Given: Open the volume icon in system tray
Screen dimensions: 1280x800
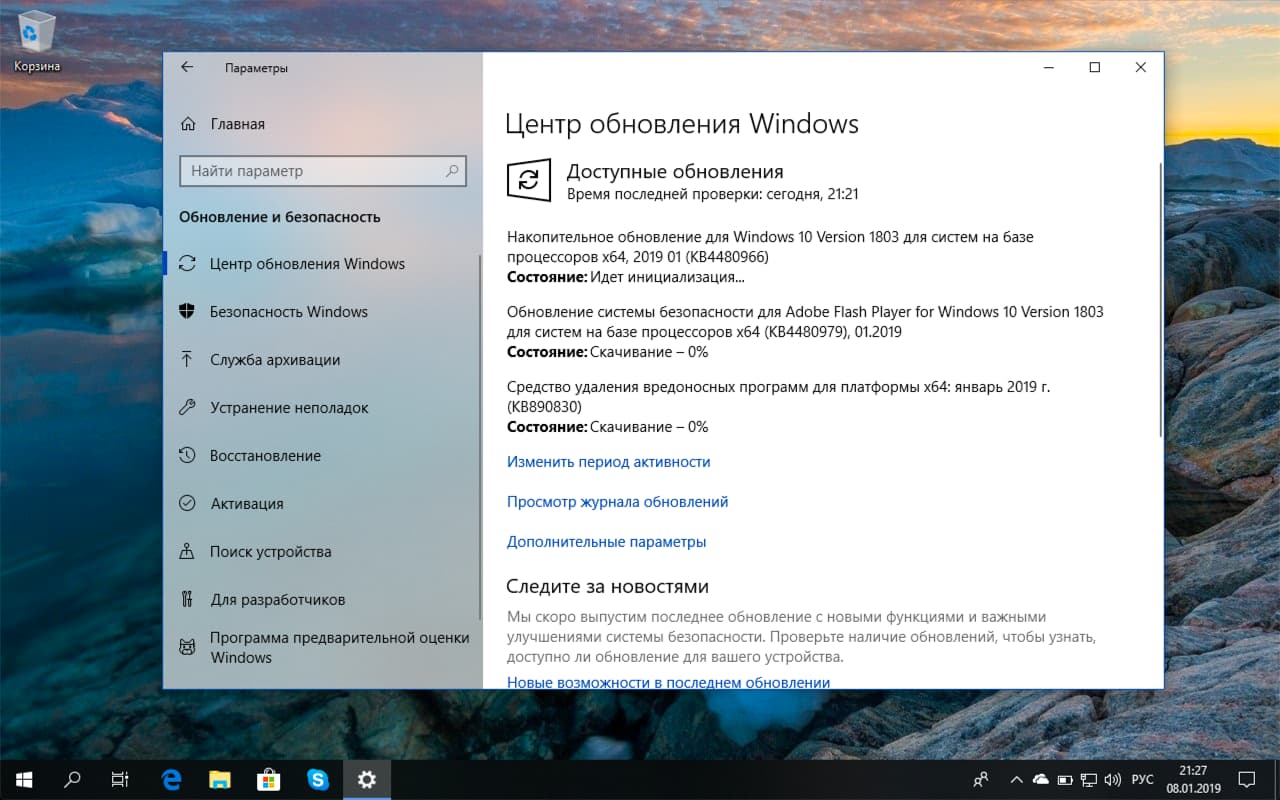Looking at the screenshot, I should pos(1113,779).
